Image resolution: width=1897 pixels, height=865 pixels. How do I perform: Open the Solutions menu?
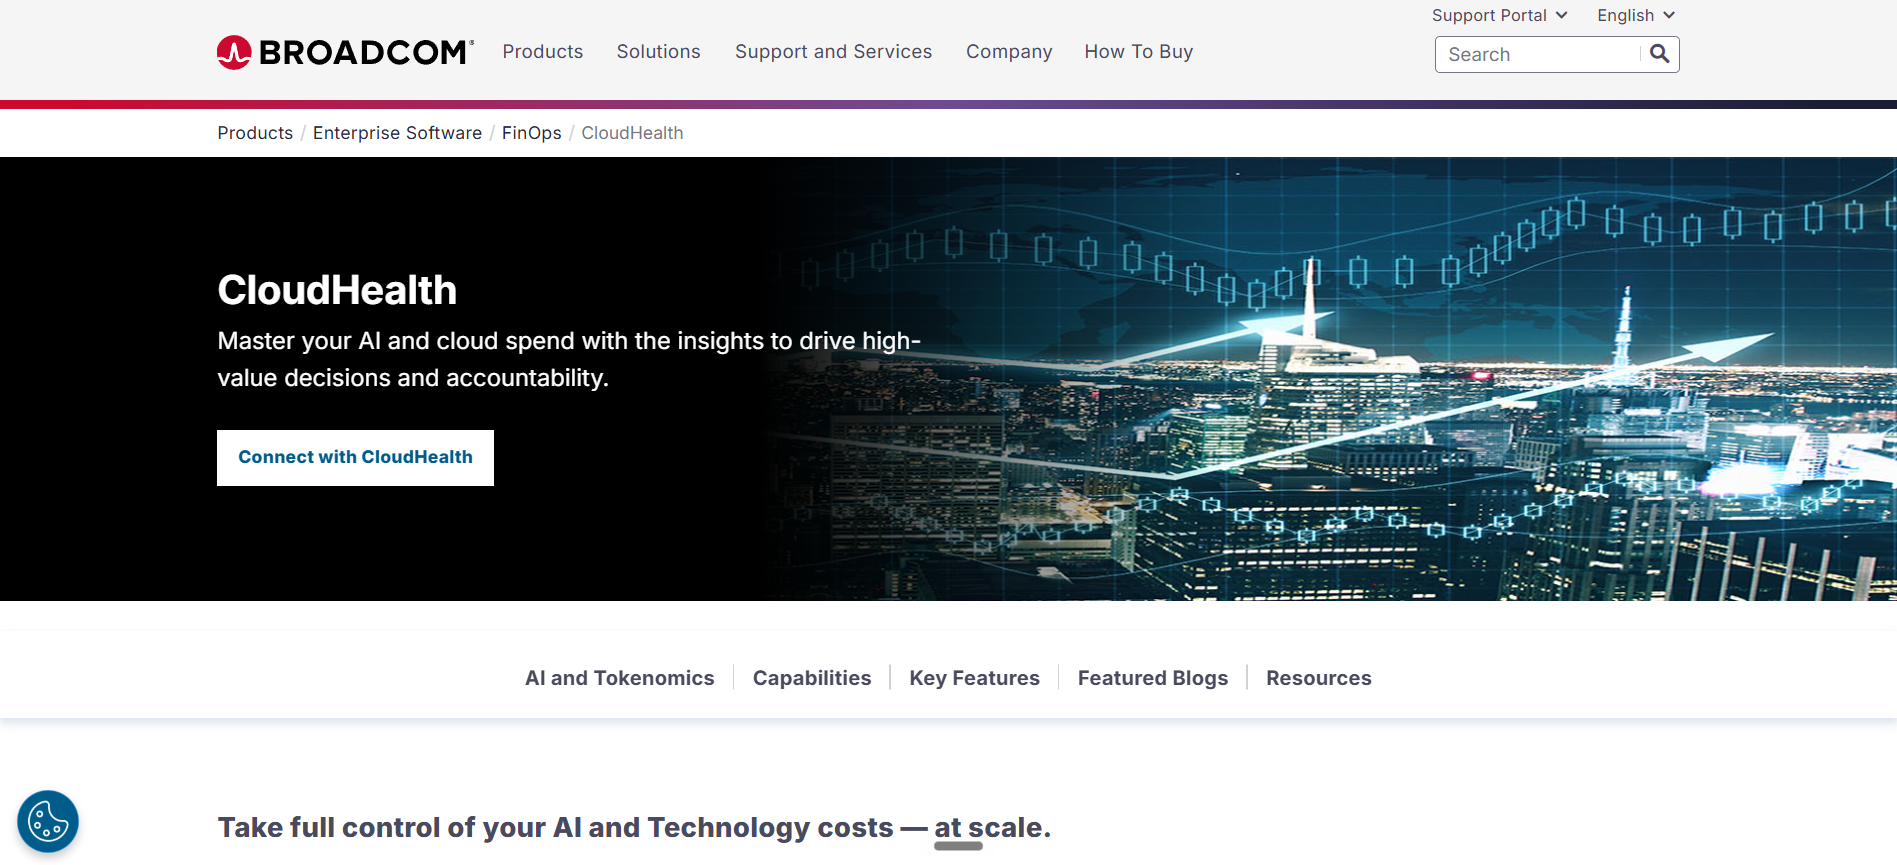pos(658,51)
